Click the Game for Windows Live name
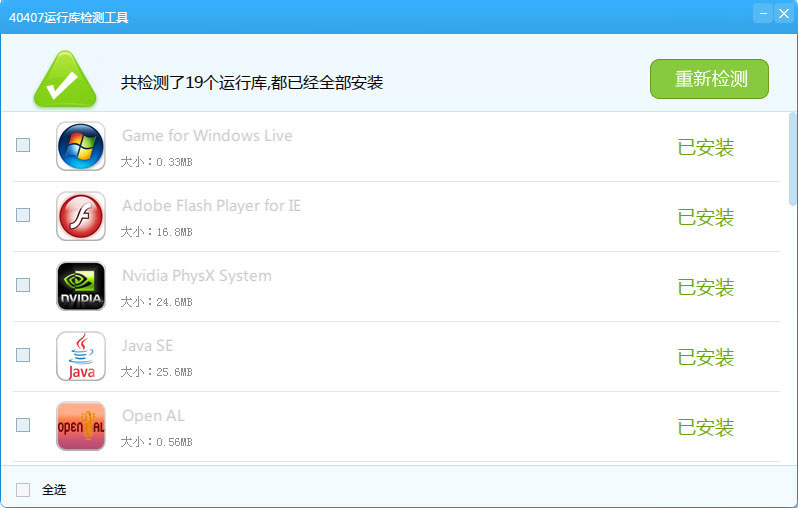 207,135
